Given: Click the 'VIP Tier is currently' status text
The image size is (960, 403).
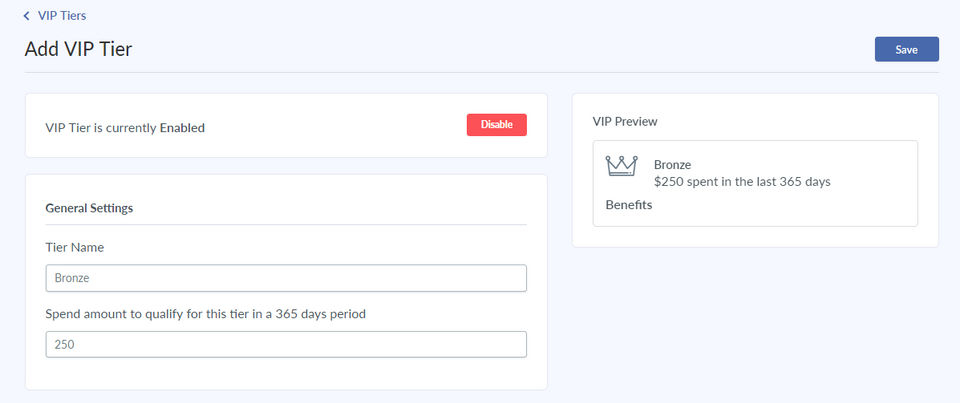Looking at the screenshot, I should [101, 127].
